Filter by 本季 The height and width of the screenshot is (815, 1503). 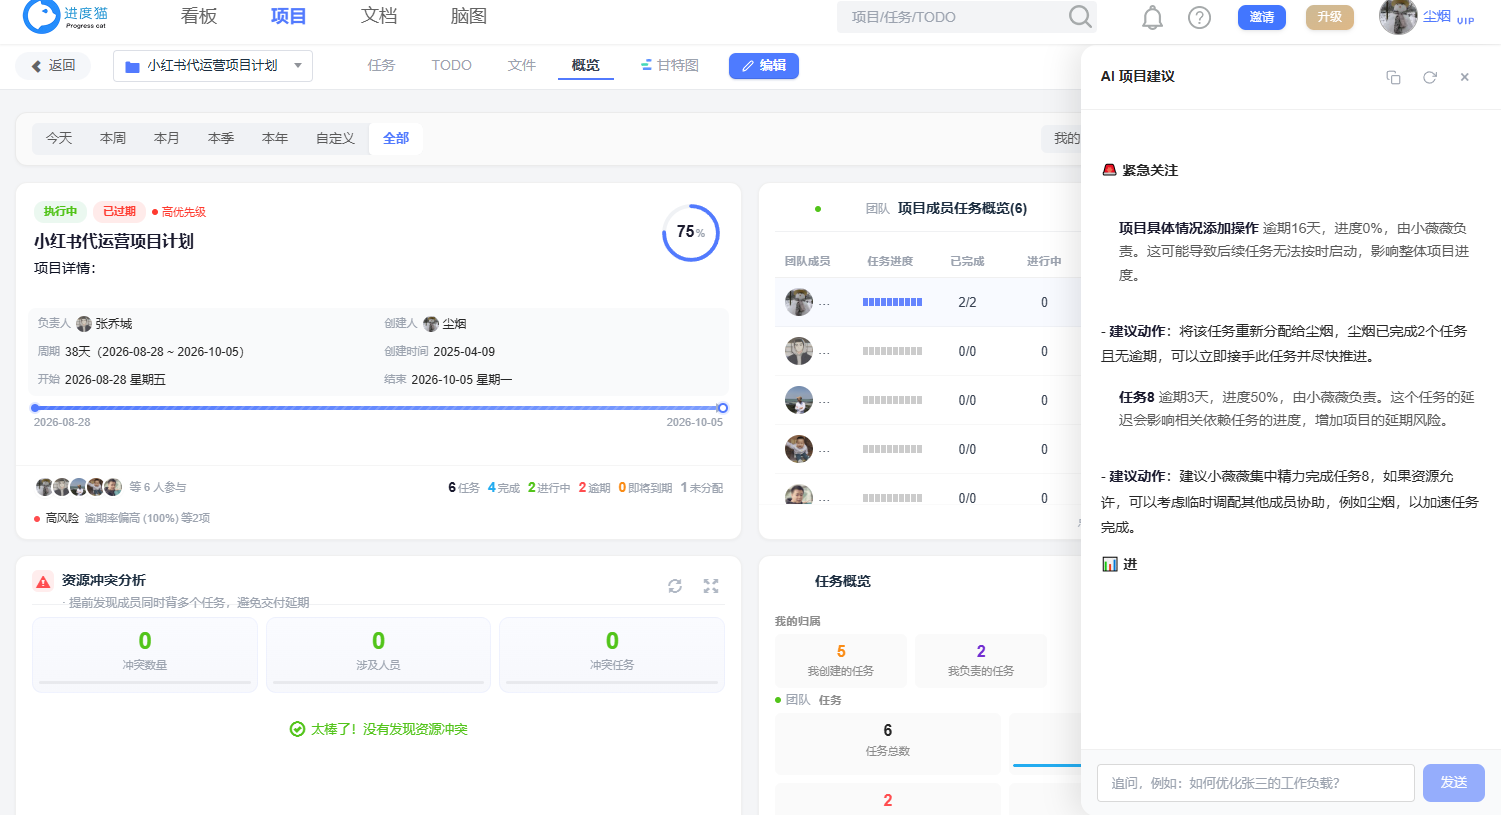pyautogui.click(x=221, y=139)
